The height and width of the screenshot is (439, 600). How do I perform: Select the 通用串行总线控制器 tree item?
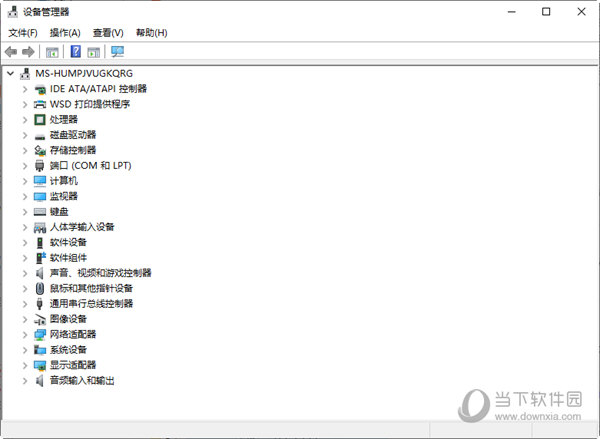(x=91, y=303)
